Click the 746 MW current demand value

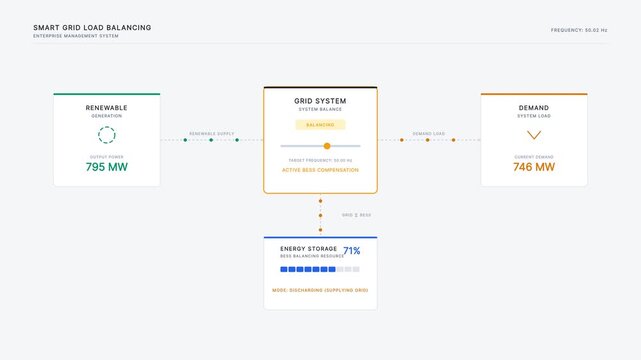534,167
